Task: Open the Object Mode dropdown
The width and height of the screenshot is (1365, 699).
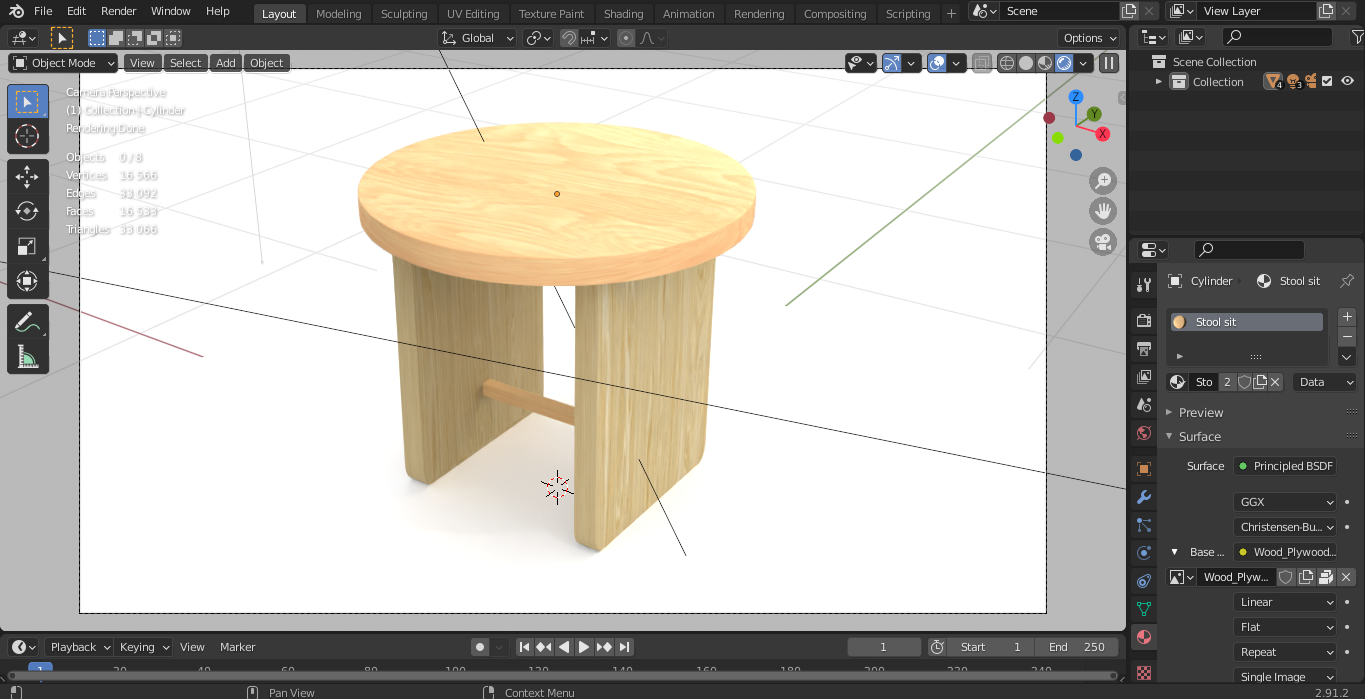Action: click(x=64, y=63)
